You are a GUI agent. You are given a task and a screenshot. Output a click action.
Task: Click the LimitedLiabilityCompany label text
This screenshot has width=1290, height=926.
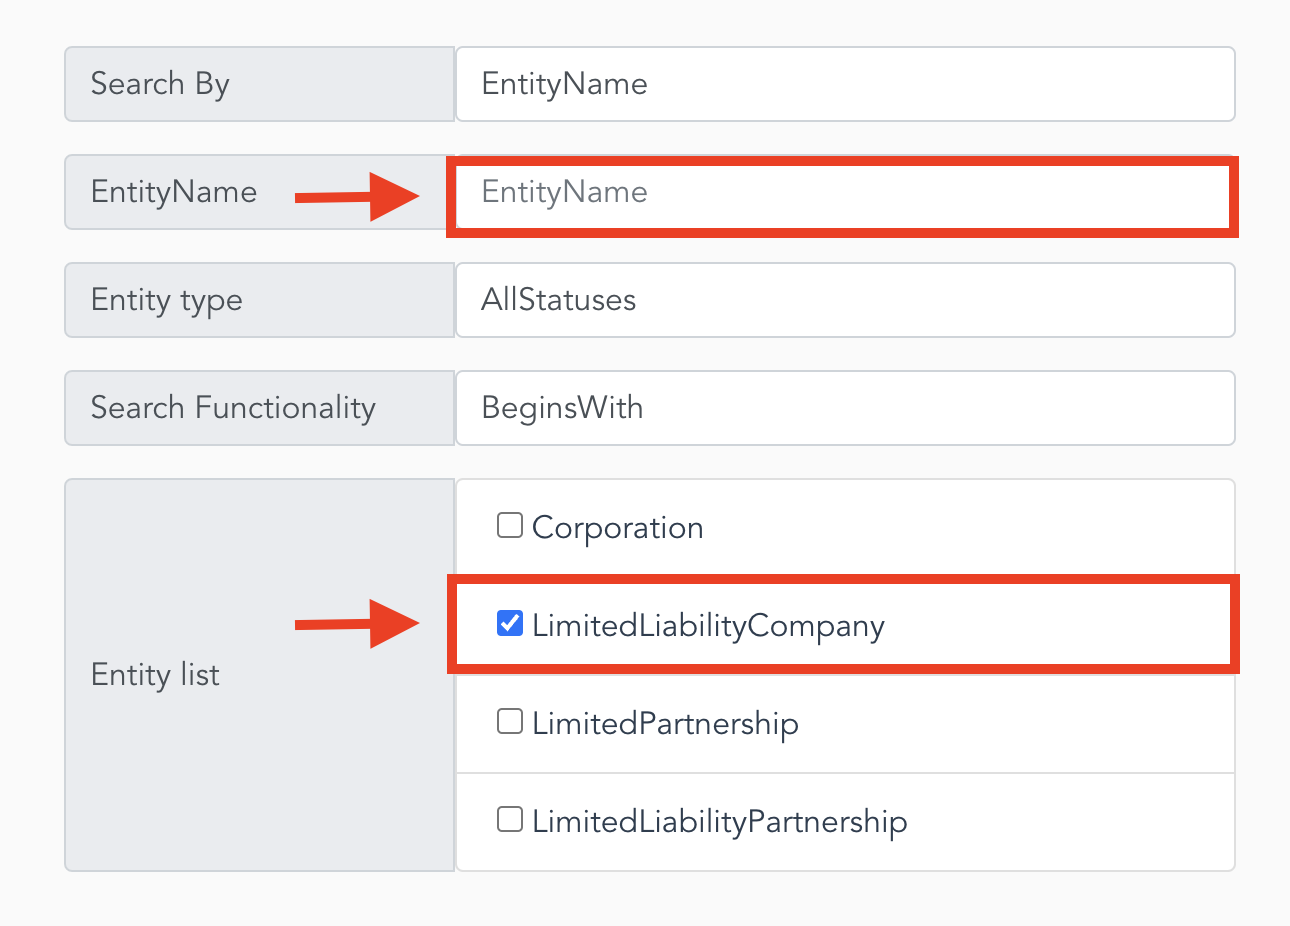708,626
